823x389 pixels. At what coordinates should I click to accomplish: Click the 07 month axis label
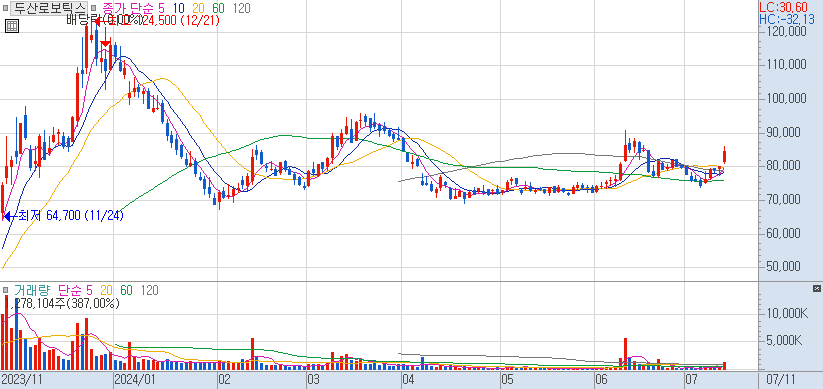[691, 380]
